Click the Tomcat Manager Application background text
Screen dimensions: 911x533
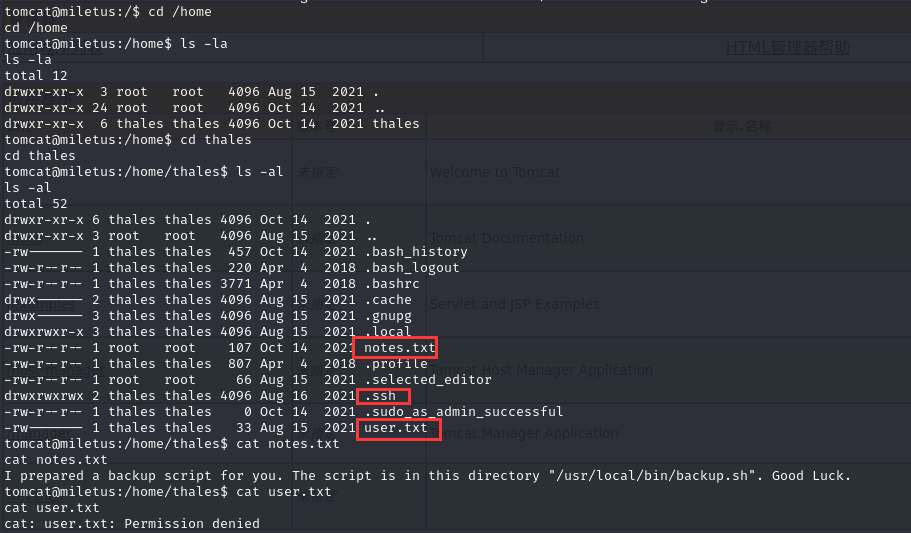click(523, 433)
